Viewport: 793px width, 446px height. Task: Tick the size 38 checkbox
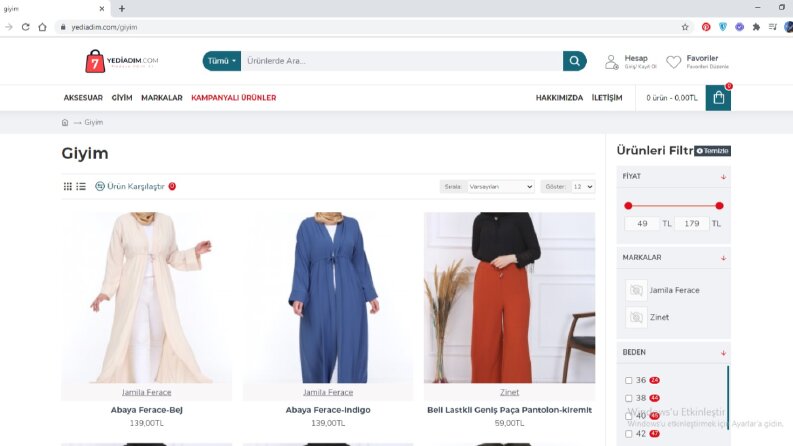pyautogui.click(x=629, y=398)
